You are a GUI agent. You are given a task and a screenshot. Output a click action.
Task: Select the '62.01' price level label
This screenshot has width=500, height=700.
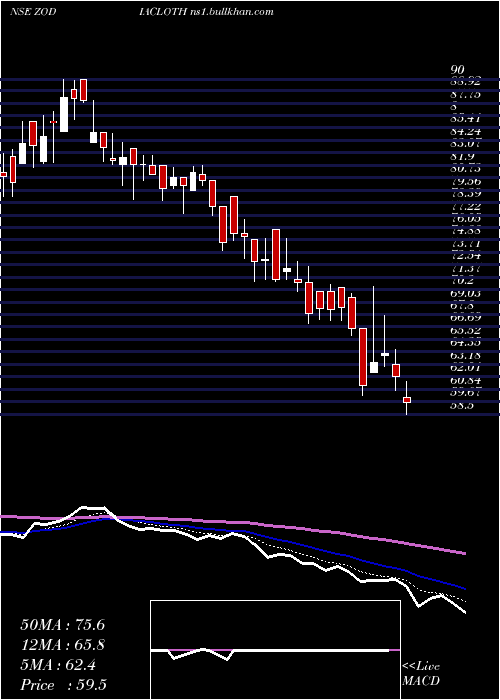pyautogui.click(x=464, y=368)
